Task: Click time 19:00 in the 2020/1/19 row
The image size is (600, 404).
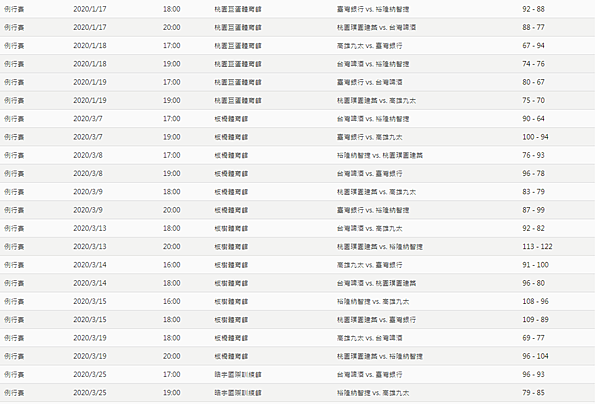Action: click(x=171, y=101)
